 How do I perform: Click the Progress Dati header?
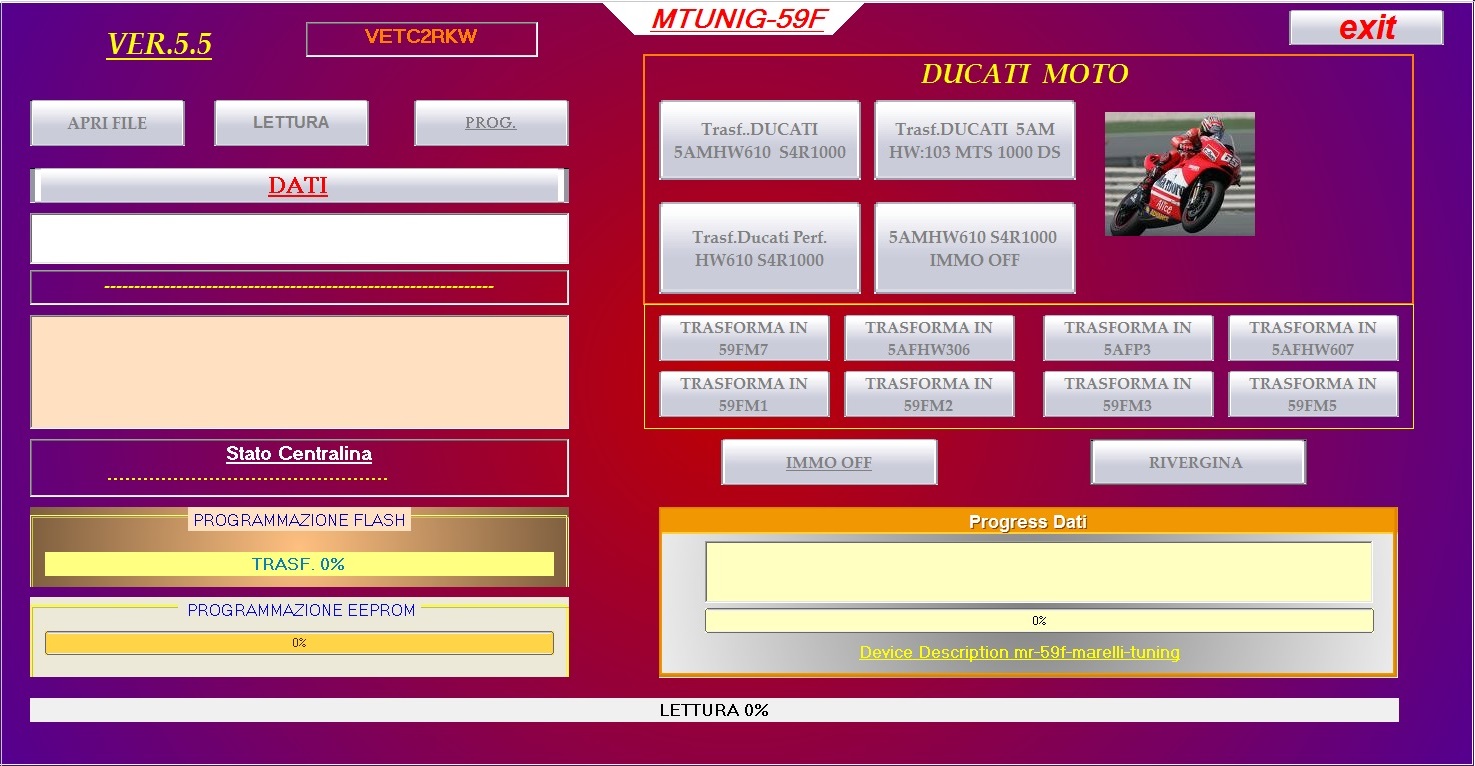tap(1028, 522)
